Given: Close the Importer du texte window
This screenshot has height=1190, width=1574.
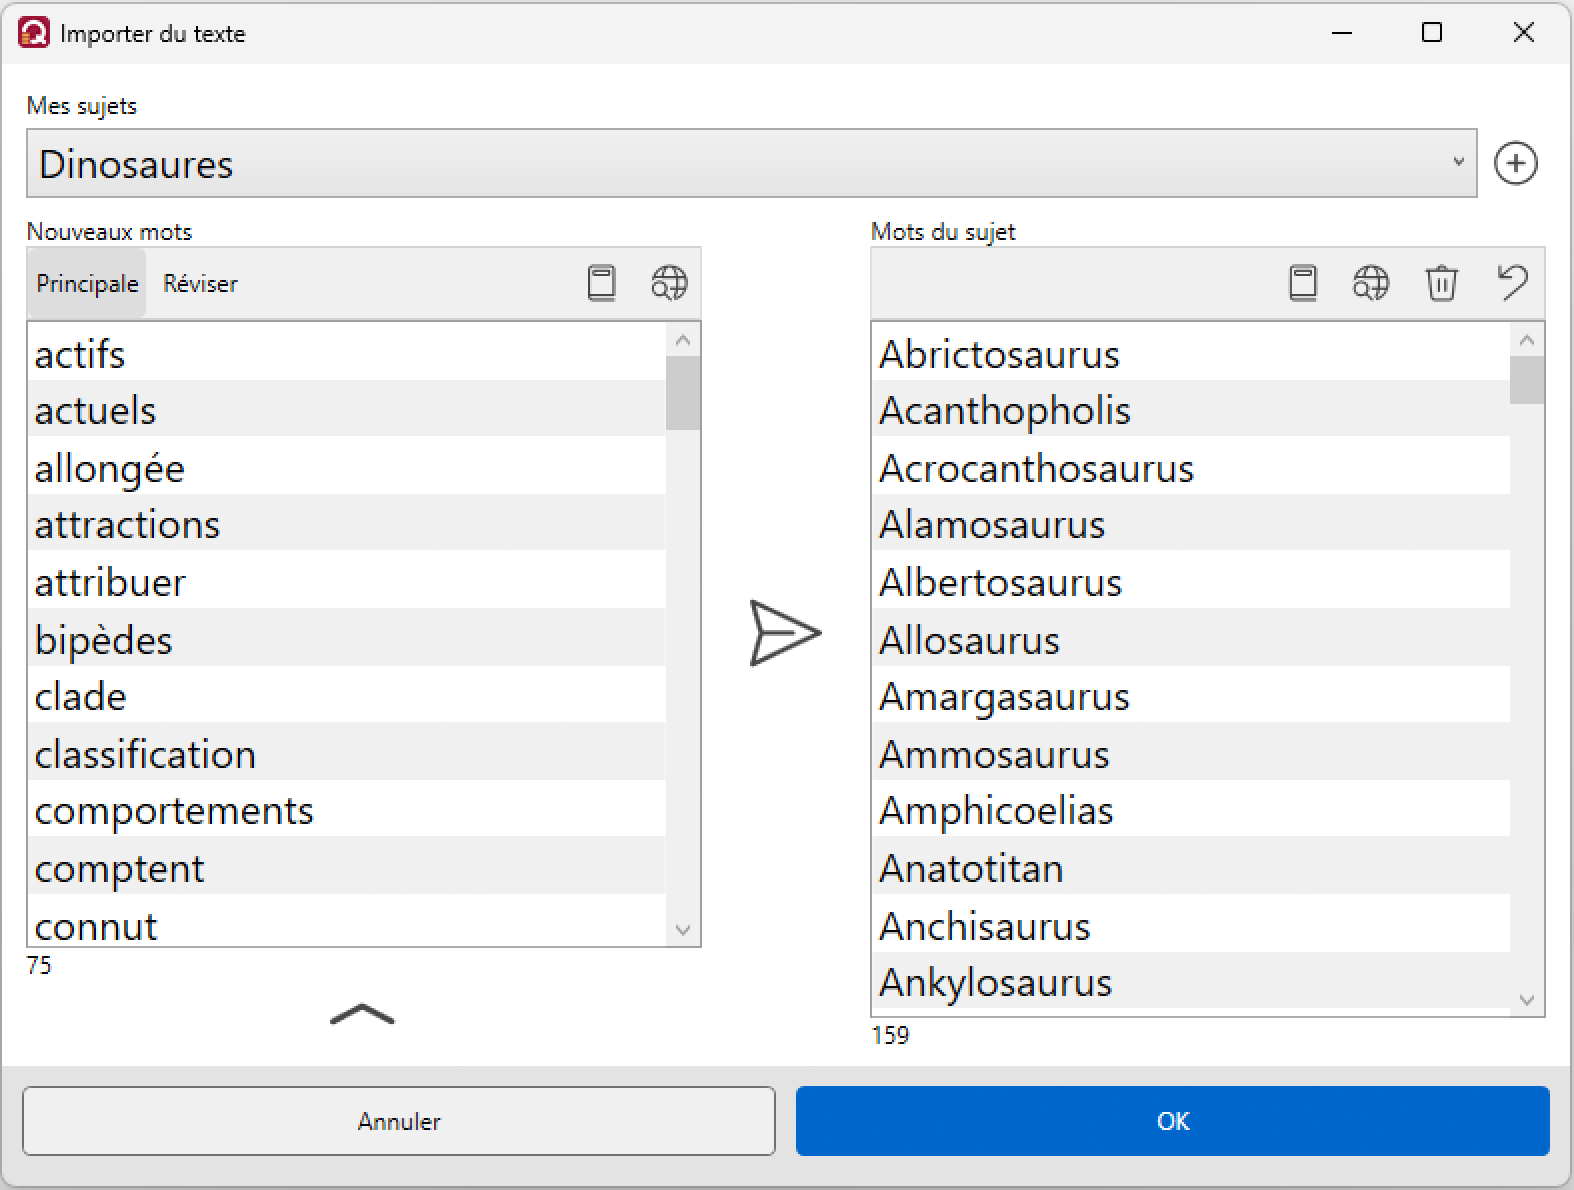Looking at the screenshot, I should 1523,33.
